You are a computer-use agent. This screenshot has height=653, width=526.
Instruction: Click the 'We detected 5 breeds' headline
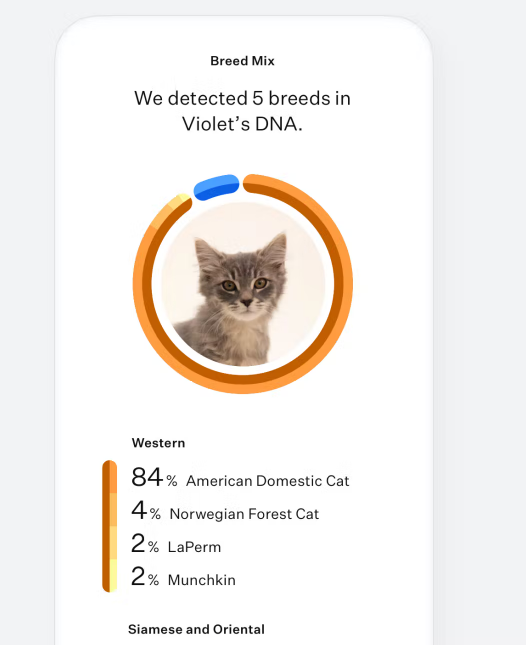(242, 111)
